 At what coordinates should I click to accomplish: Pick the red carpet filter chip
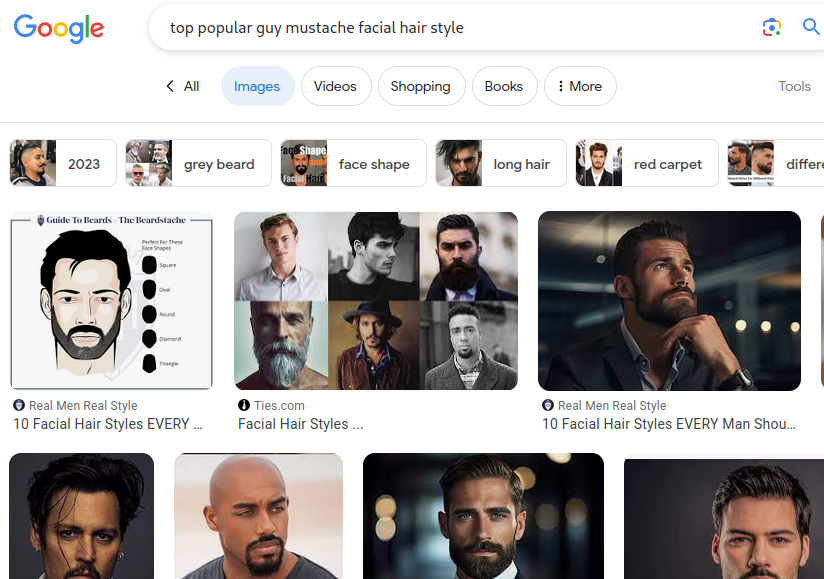(x=646, y=163)
